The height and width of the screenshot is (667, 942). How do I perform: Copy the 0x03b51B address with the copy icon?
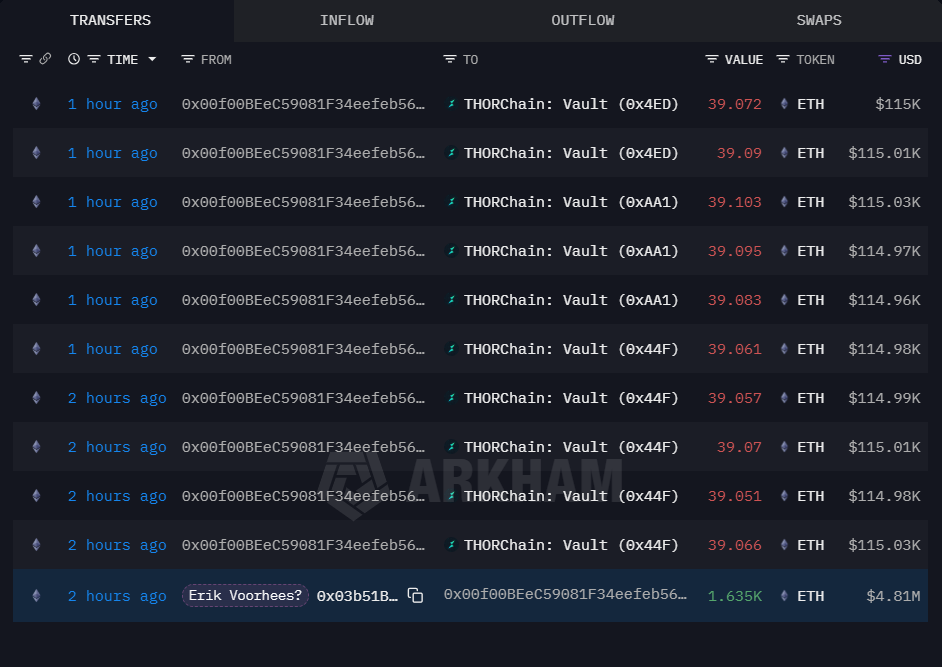tap(415, 596)
